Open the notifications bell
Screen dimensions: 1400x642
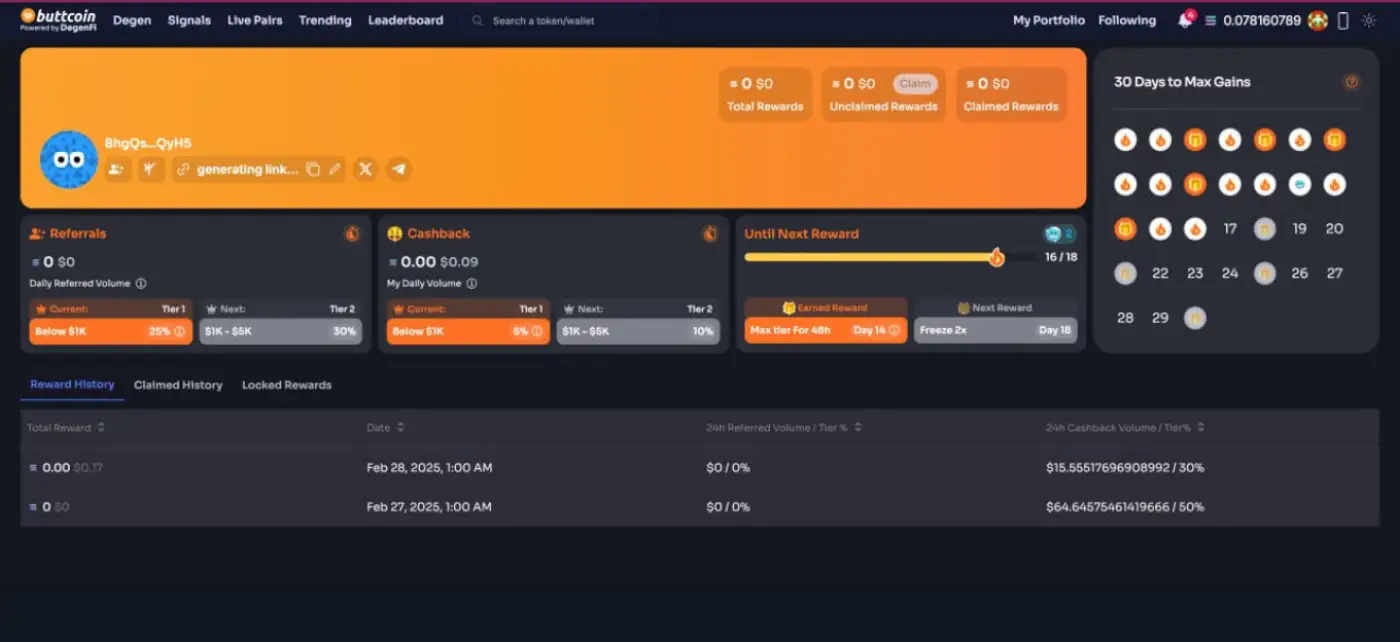1184,21
